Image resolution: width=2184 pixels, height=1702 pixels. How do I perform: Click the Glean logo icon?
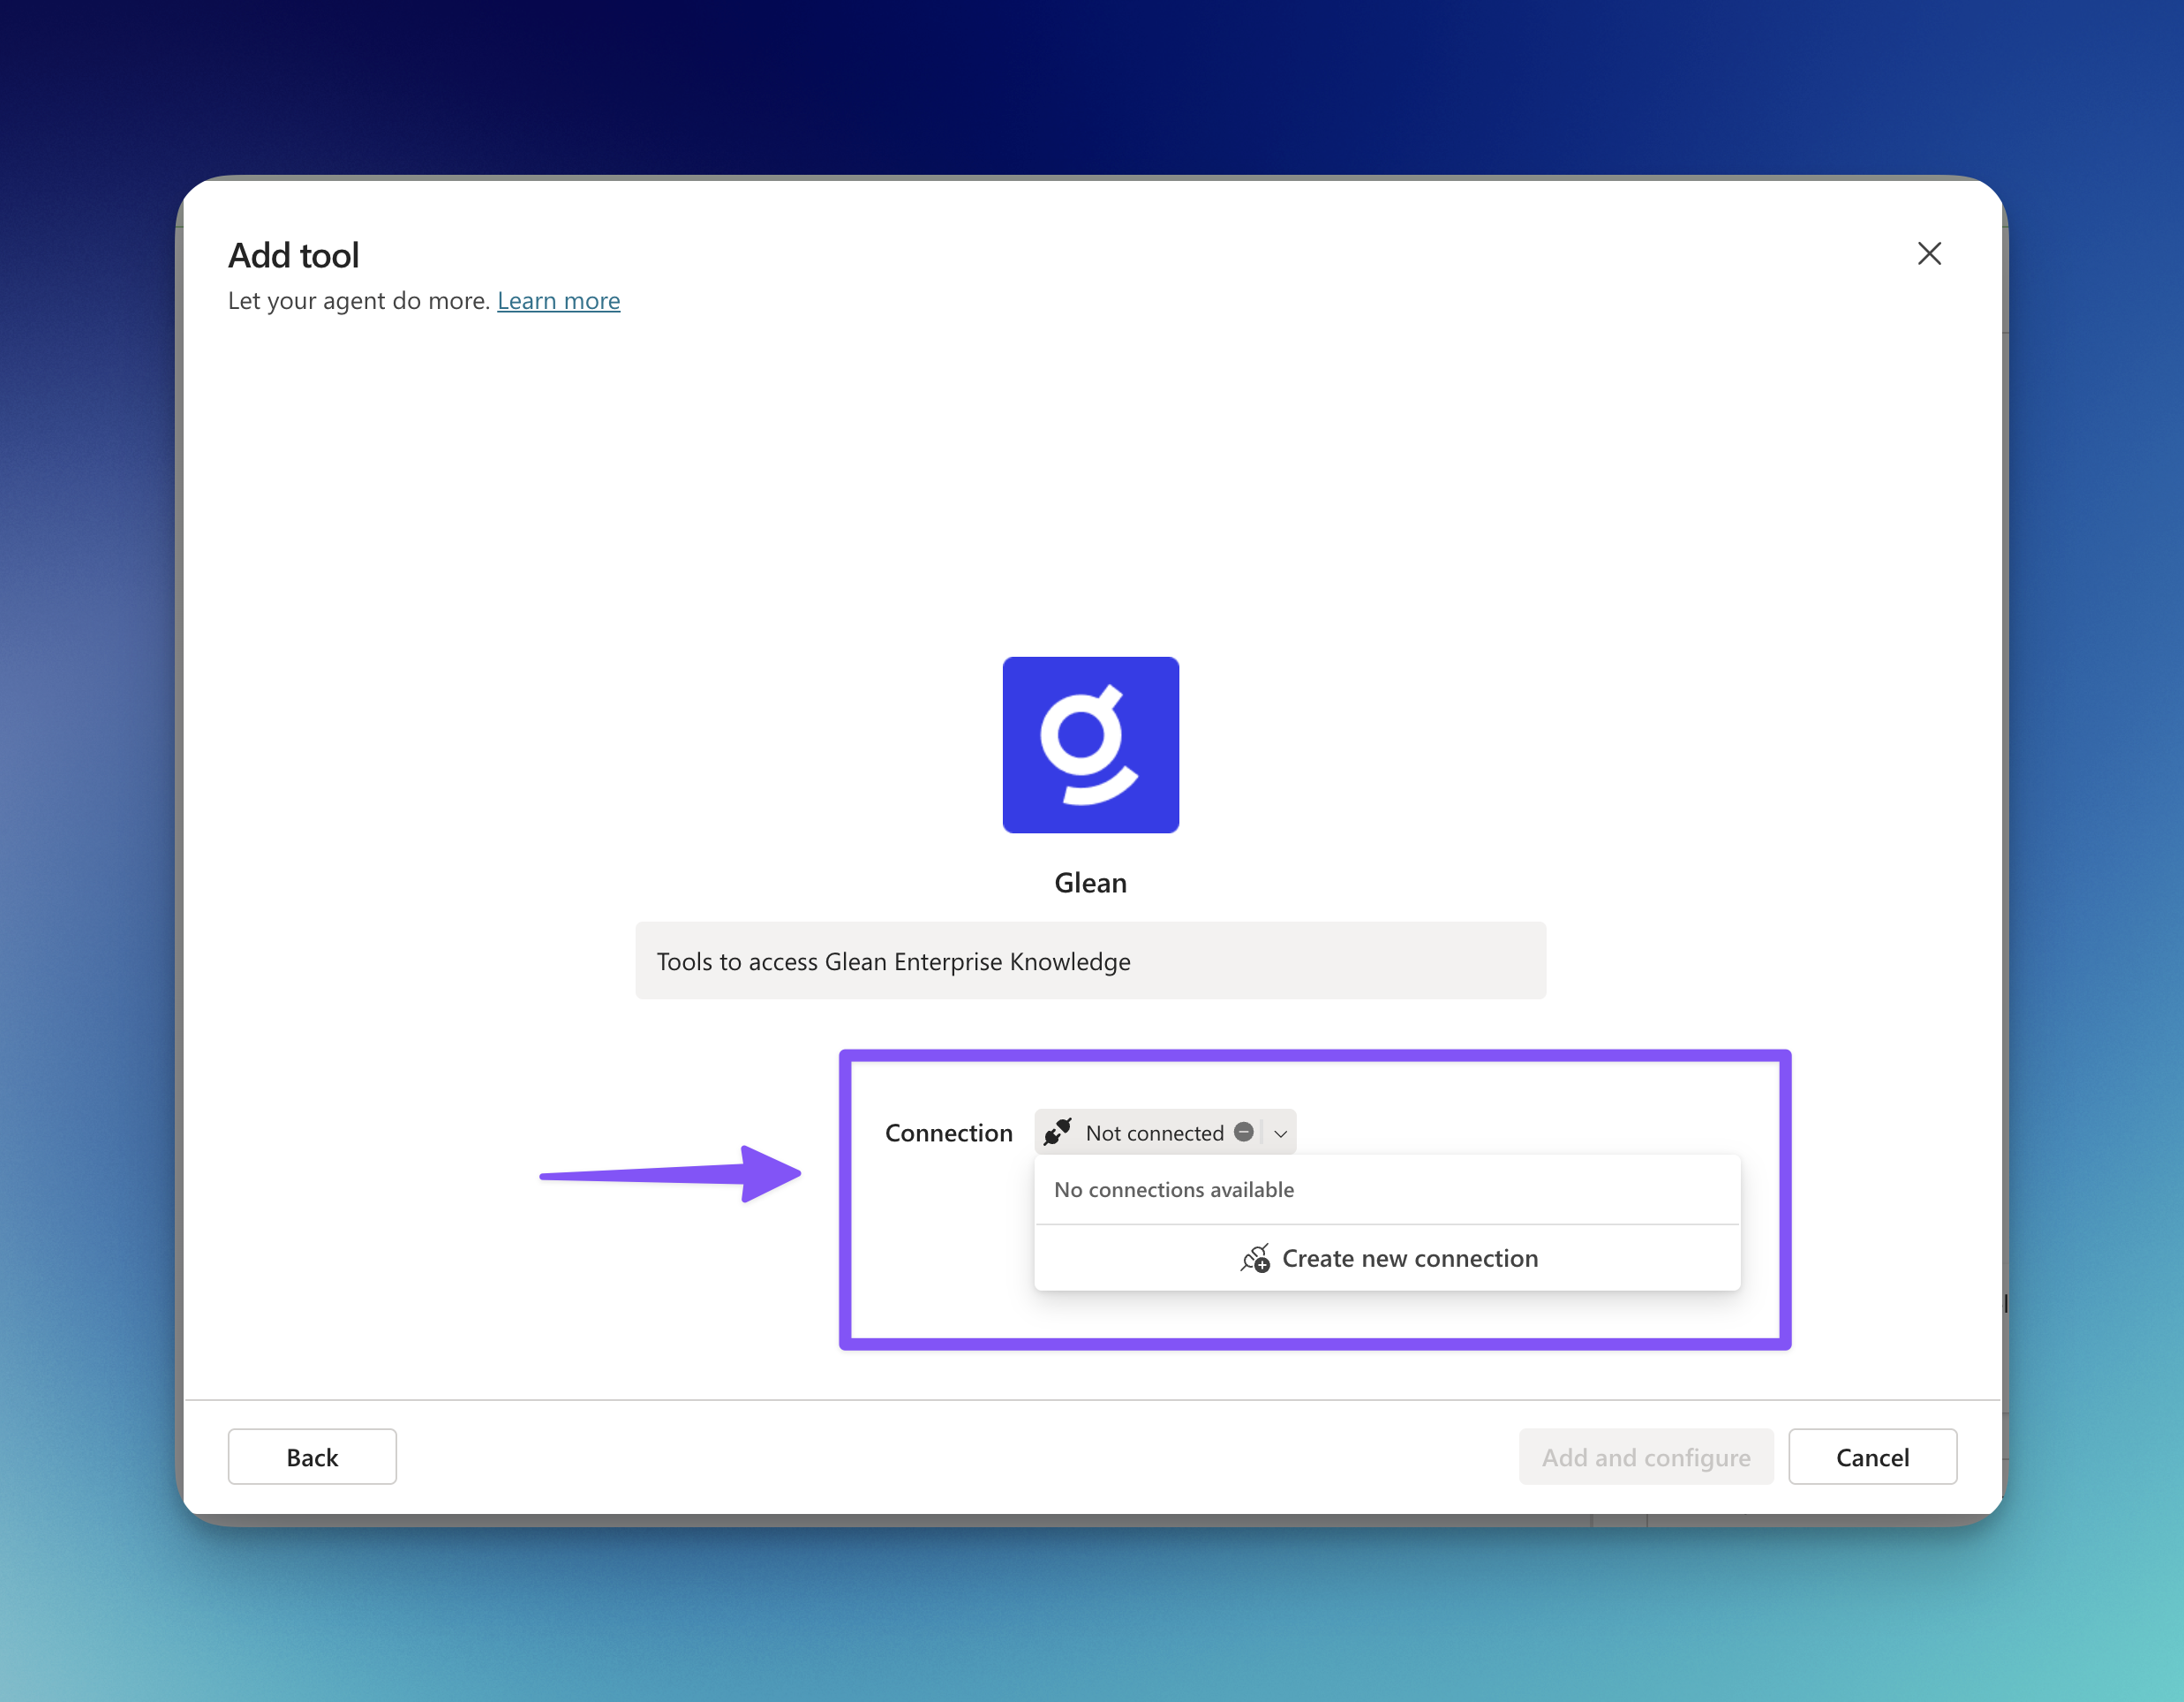click(1090, 745)
